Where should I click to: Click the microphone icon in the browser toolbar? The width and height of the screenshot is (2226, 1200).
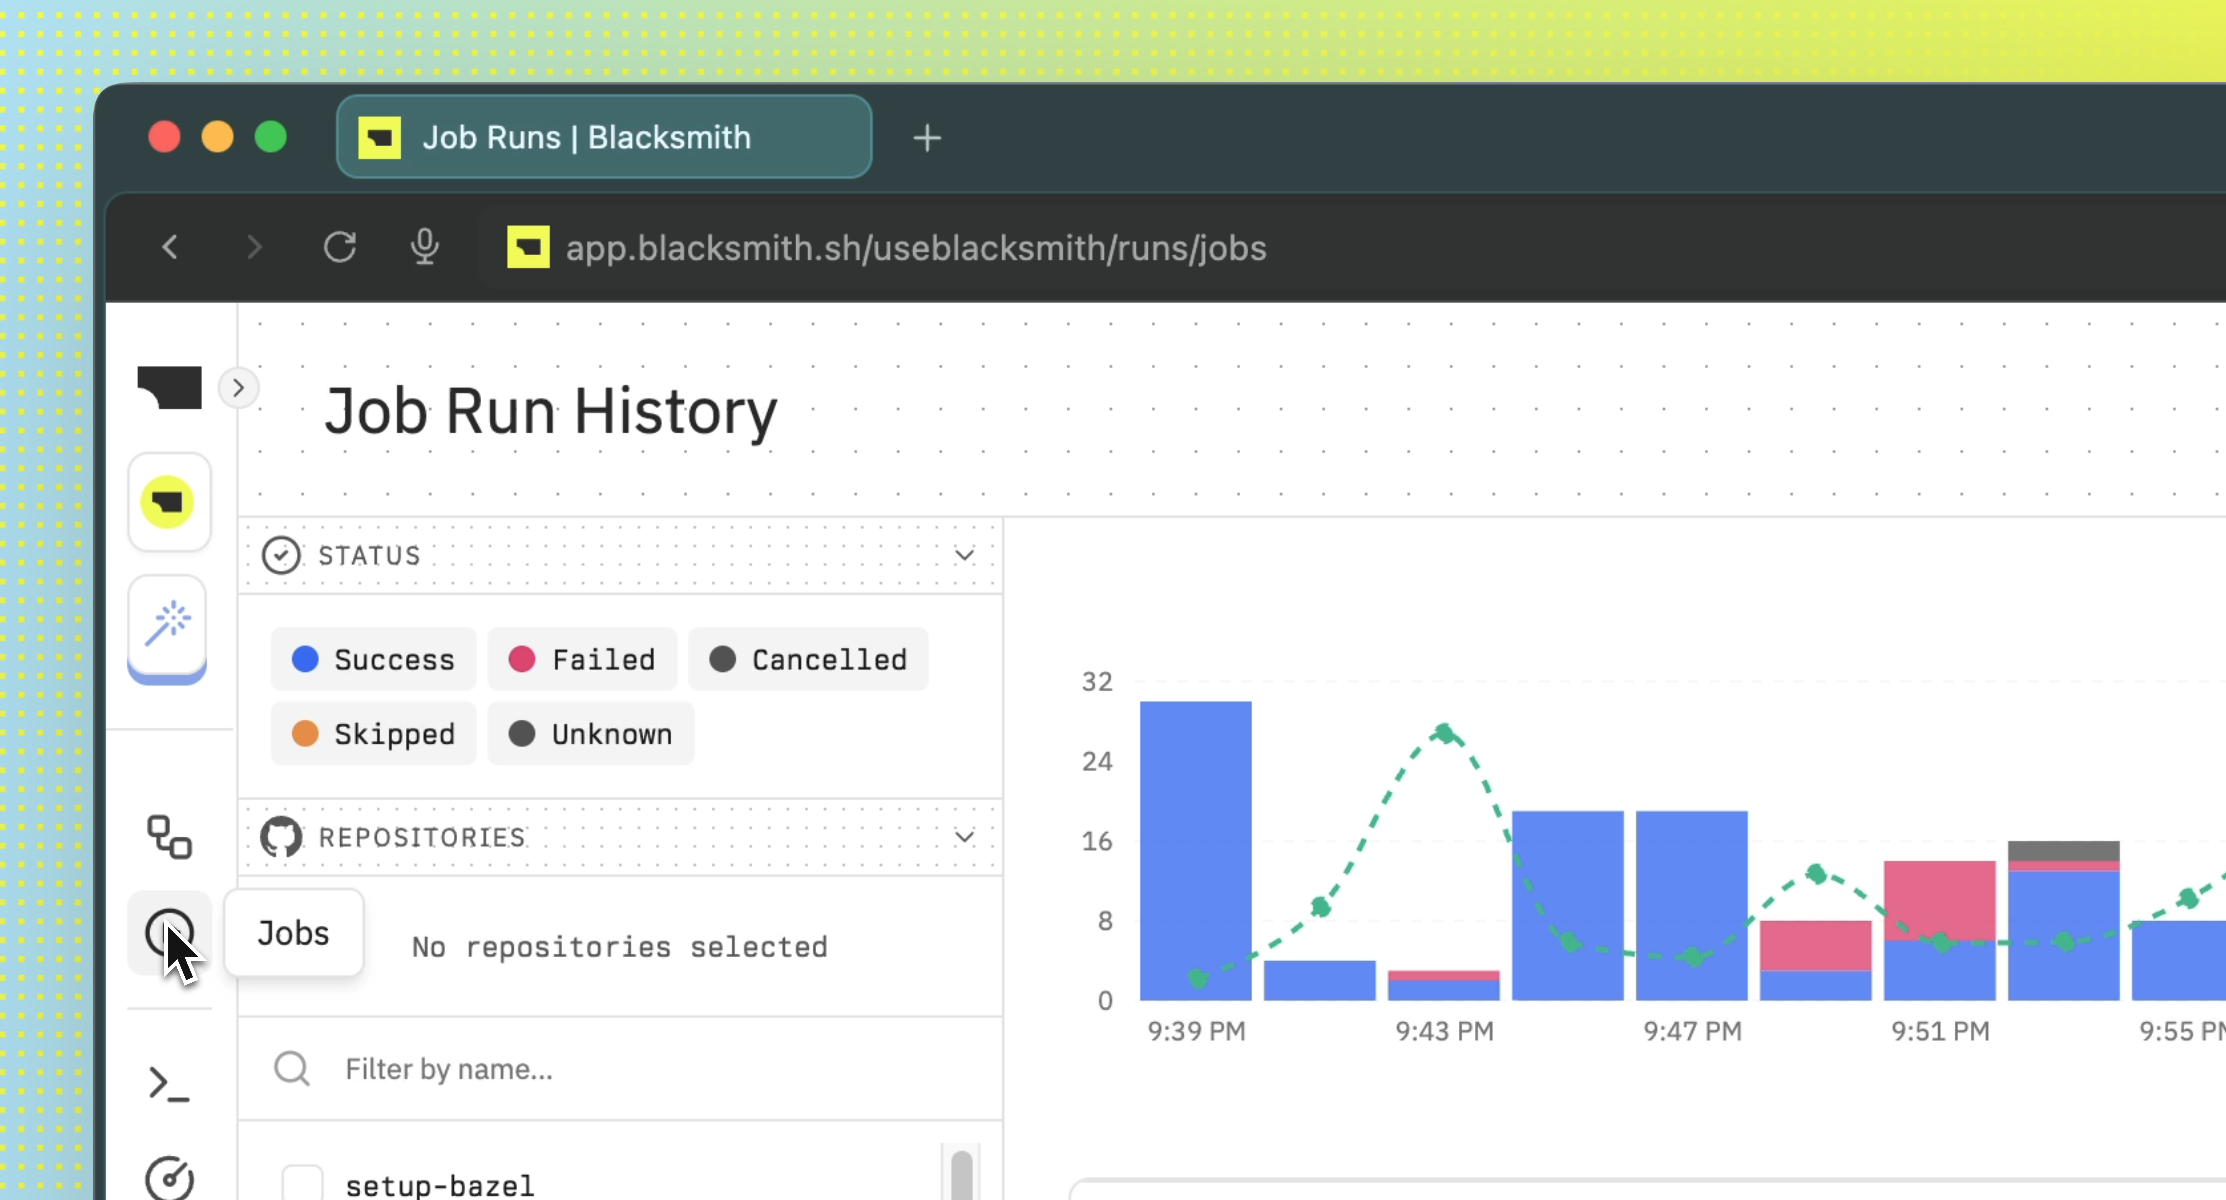click(x=425, y=247)
